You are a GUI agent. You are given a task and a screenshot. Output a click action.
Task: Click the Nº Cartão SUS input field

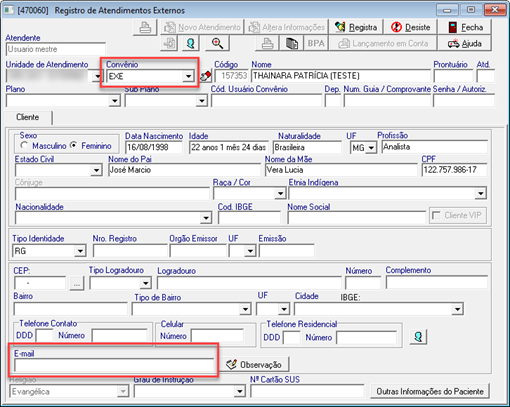pos(307,391)
